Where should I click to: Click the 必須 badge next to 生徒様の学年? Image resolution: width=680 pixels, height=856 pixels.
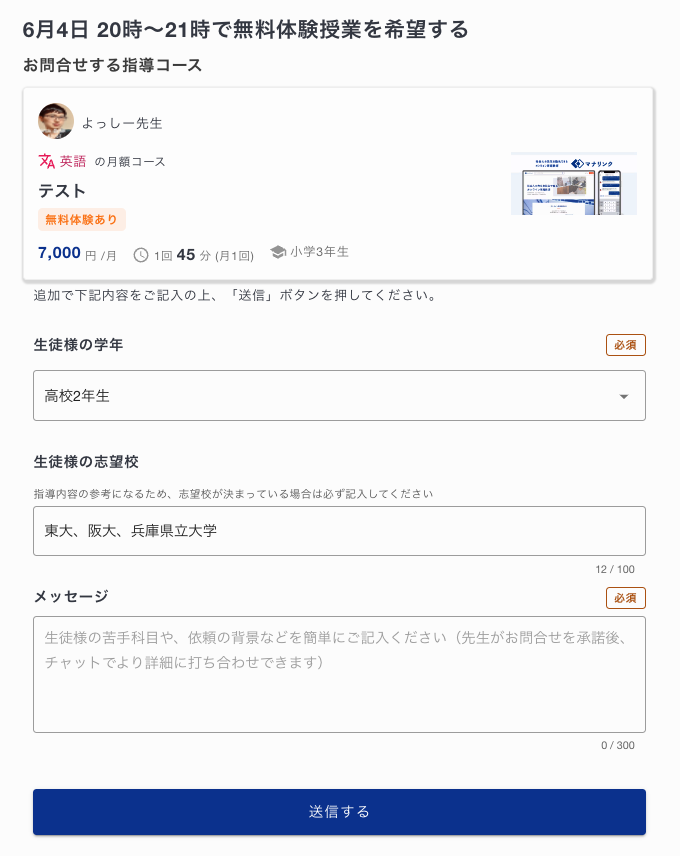[x=625, y=345]
